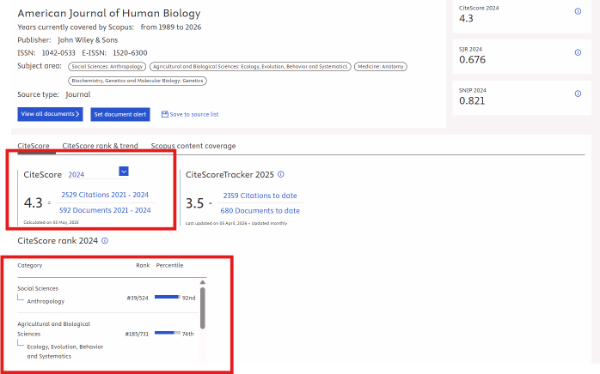Open 2529 Citations 2021 - 2024 link
The height and width of the screenshot is (374, 600).
point(105,194)
